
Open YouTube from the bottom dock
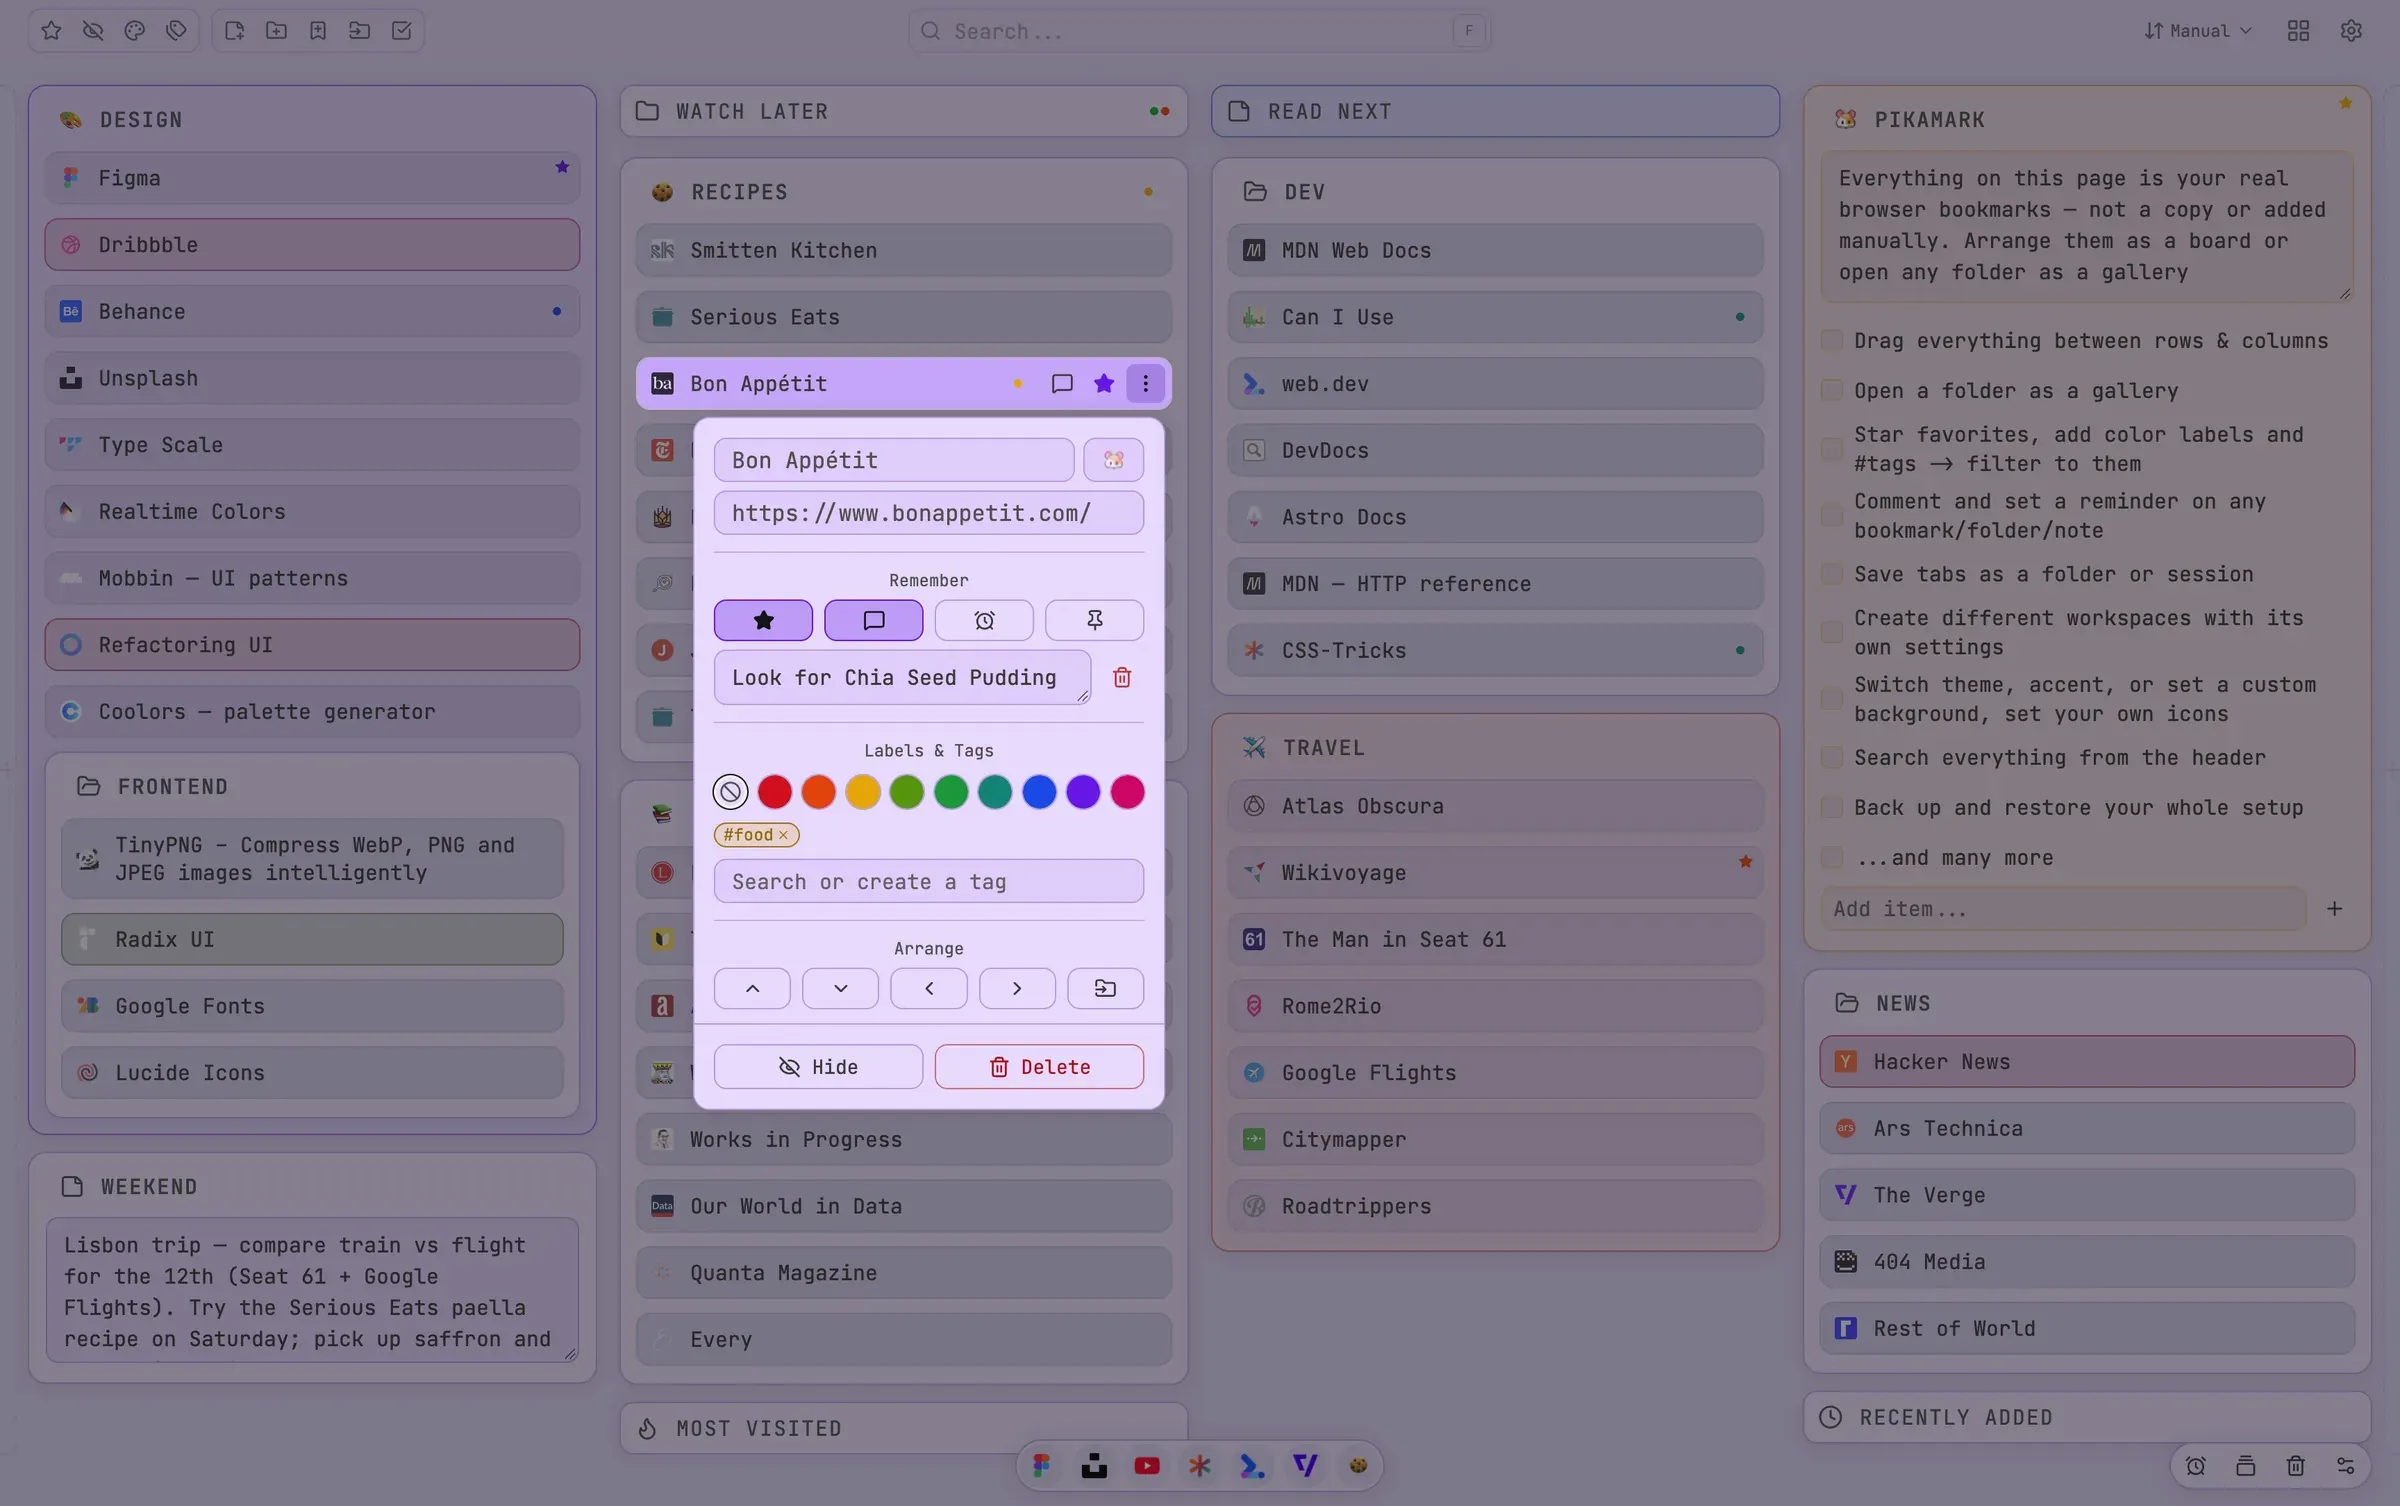1147,1466
